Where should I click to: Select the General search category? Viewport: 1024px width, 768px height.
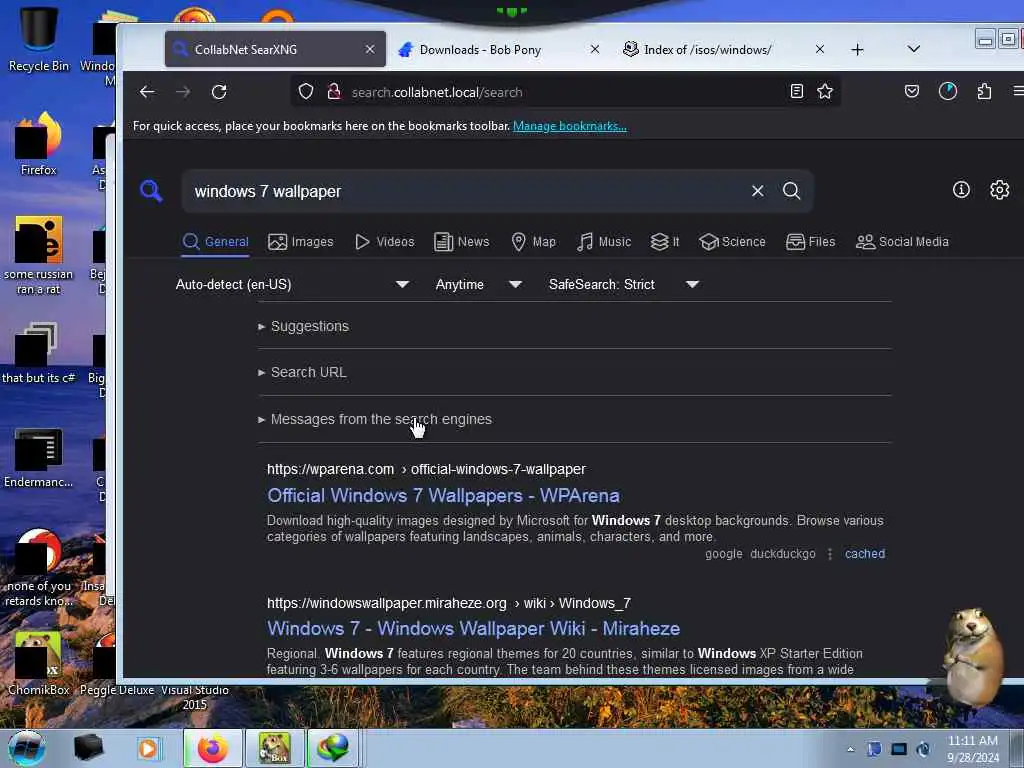pos(216,242)
